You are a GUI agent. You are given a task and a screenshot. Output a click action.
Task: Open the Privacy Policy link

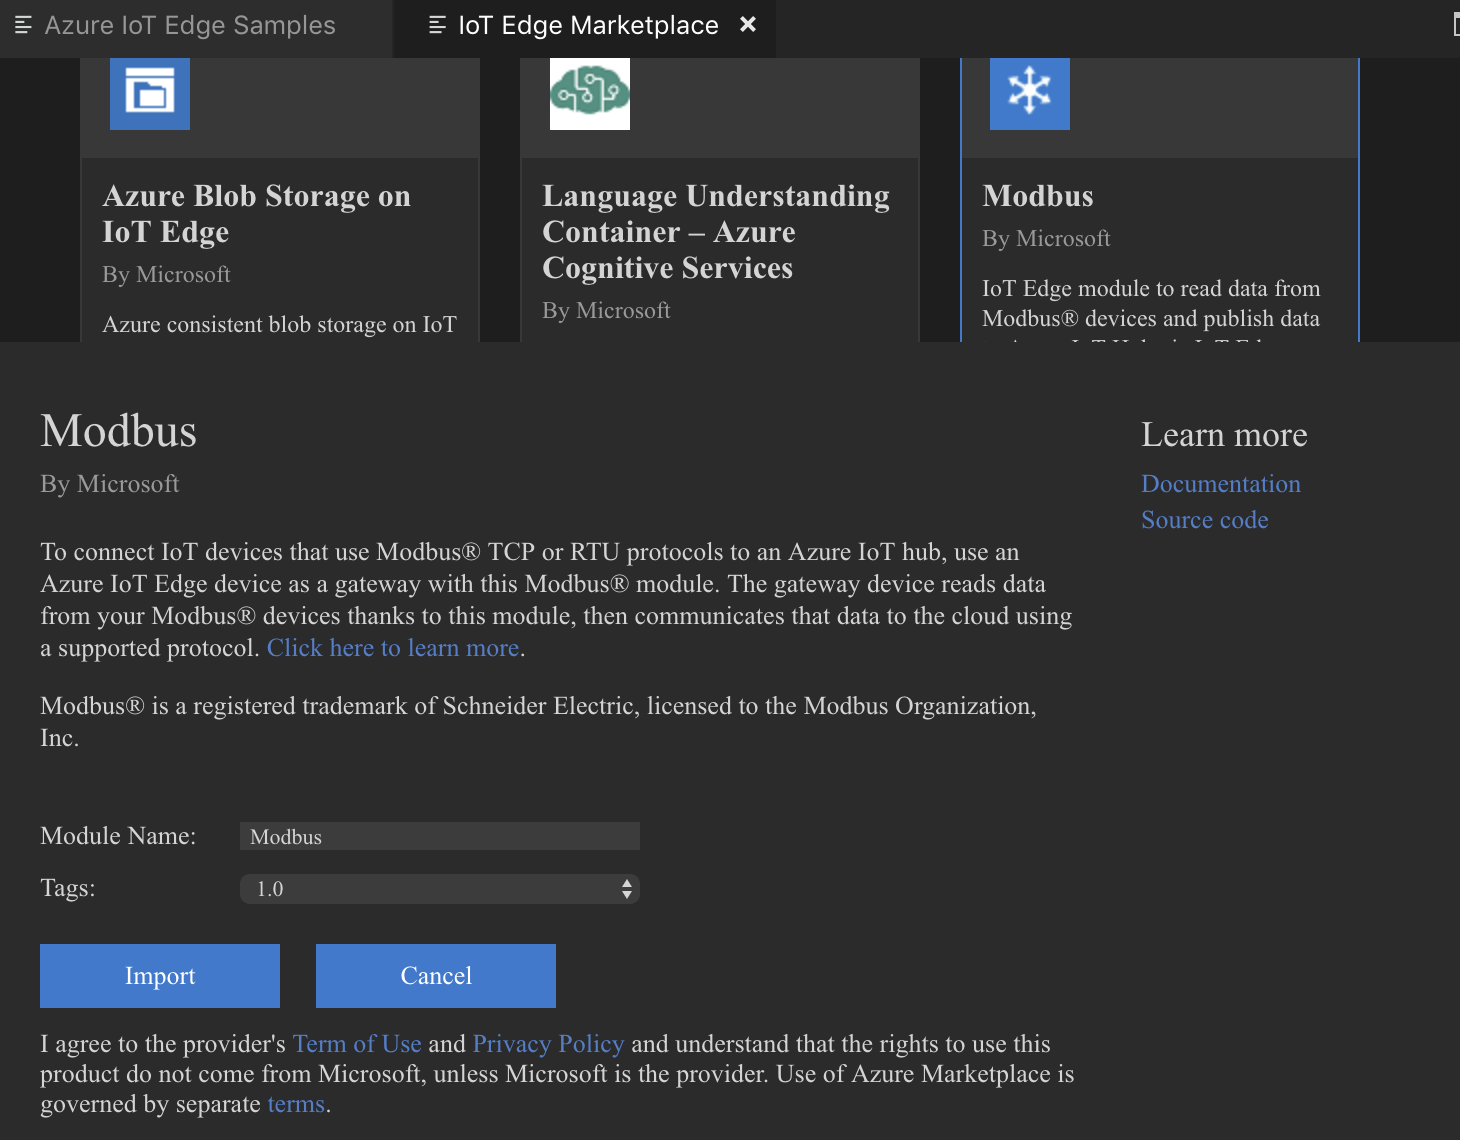click(548, 1044)
